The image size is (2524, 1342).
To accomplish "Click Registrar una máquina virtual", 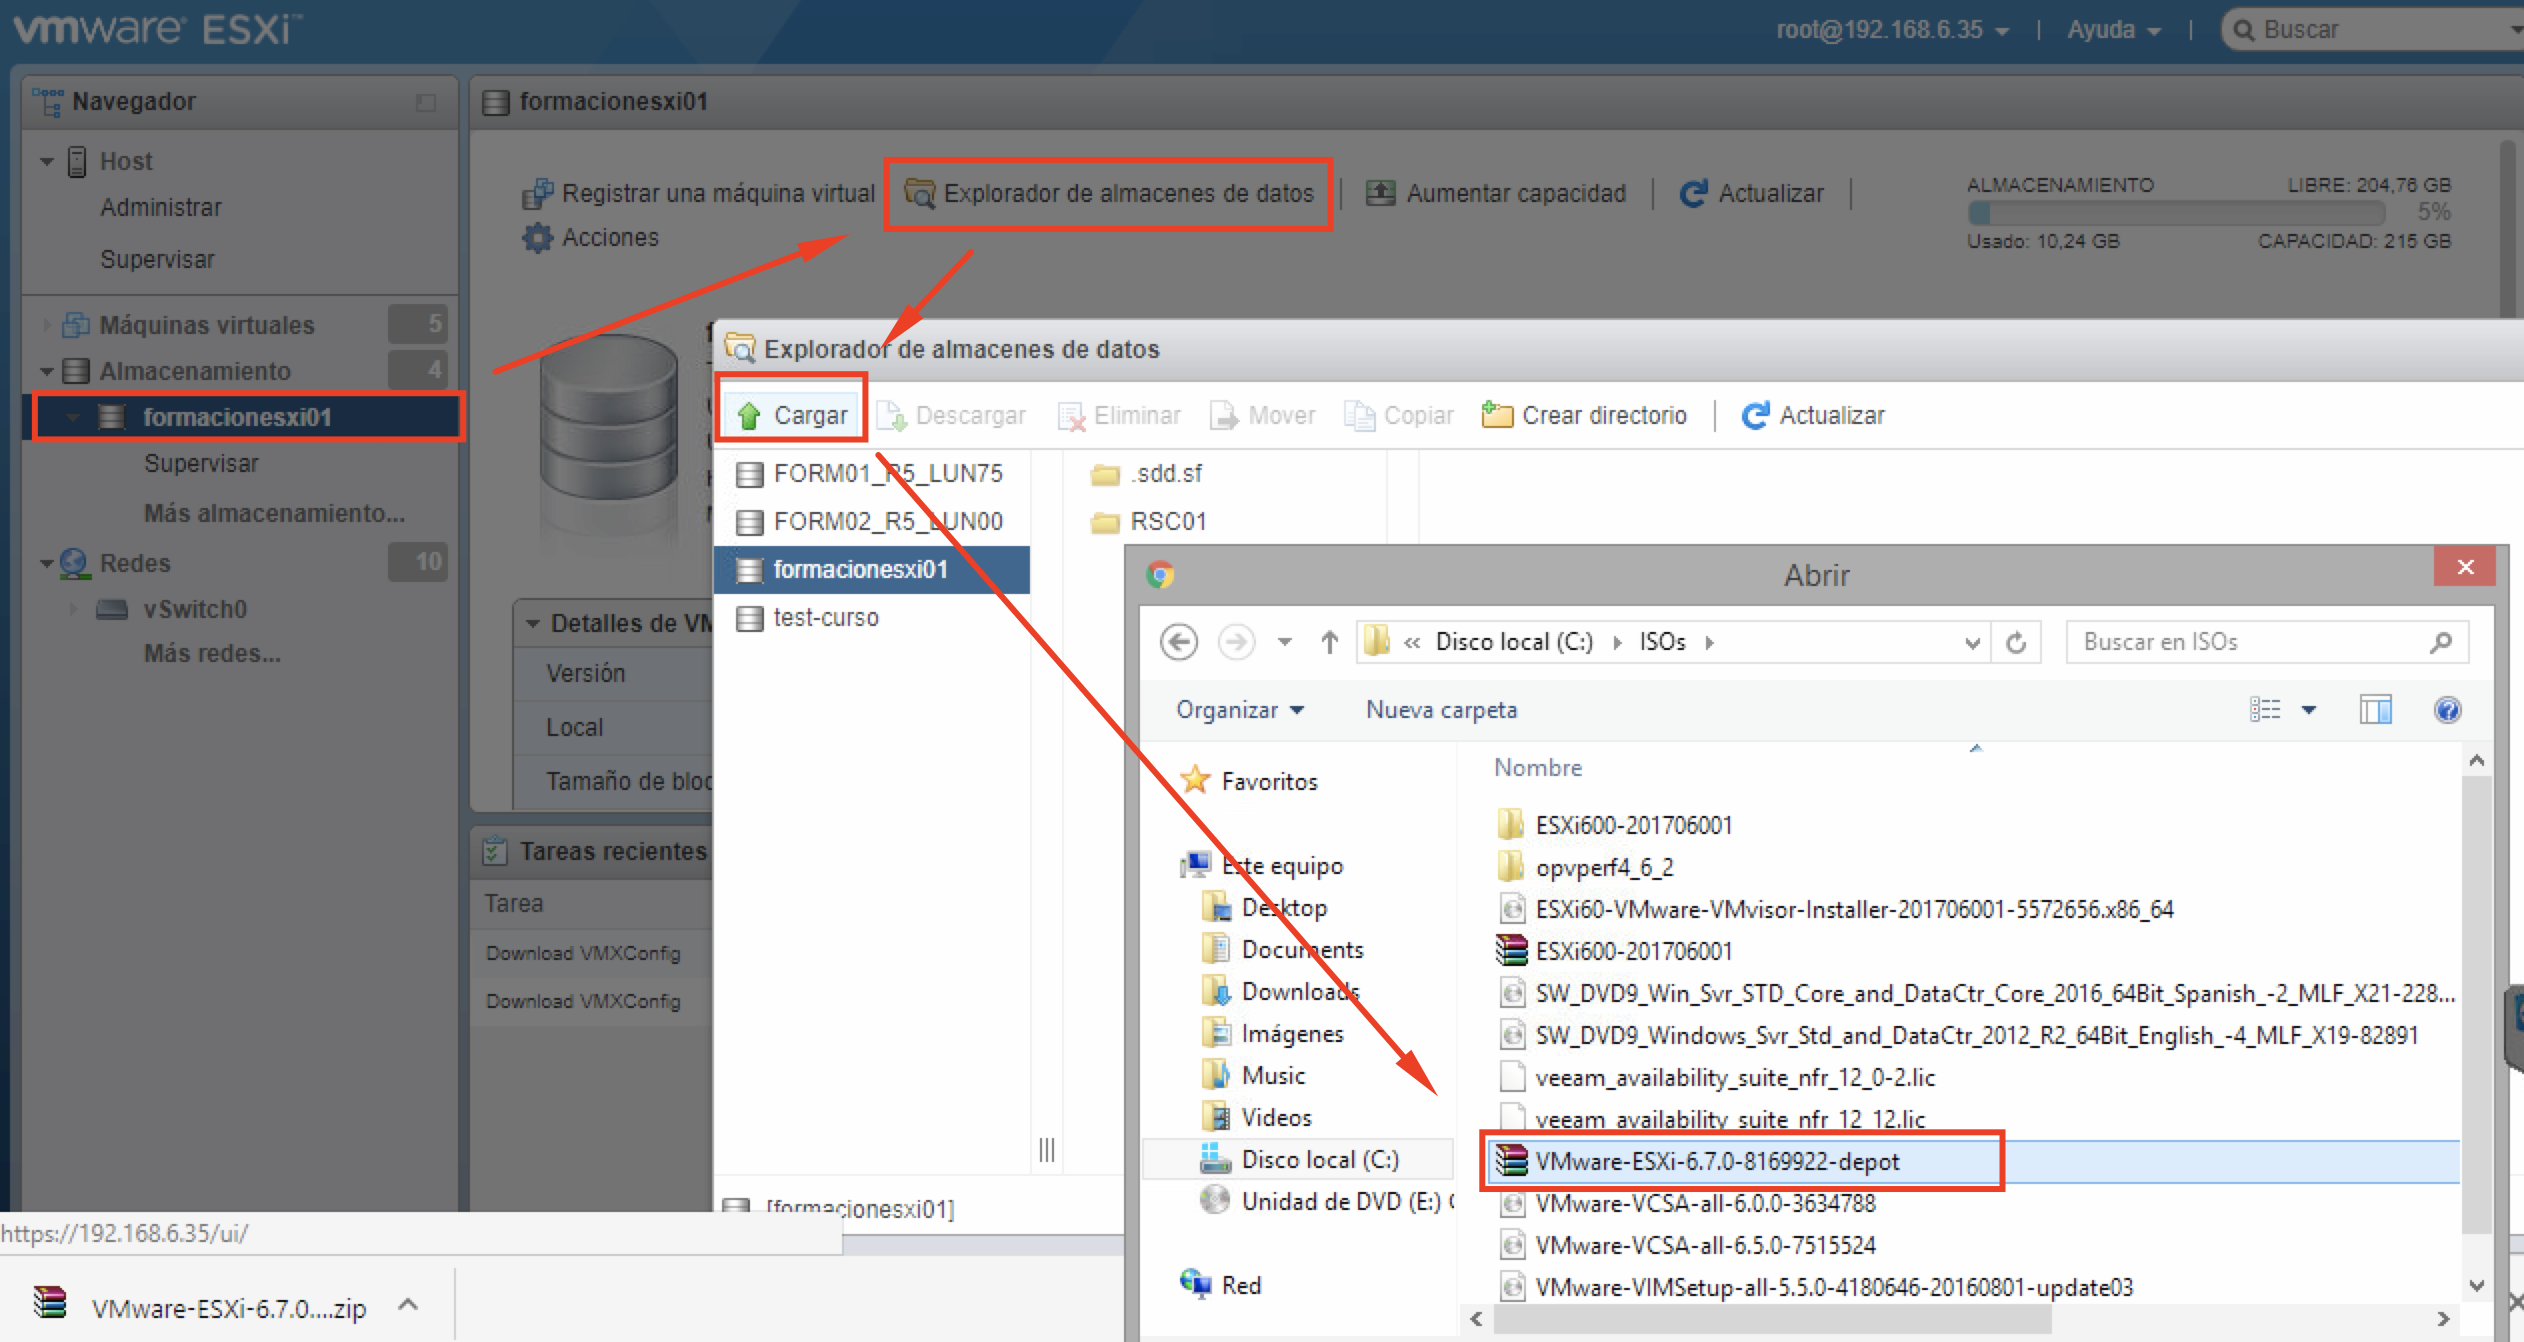I will point(698,193).
